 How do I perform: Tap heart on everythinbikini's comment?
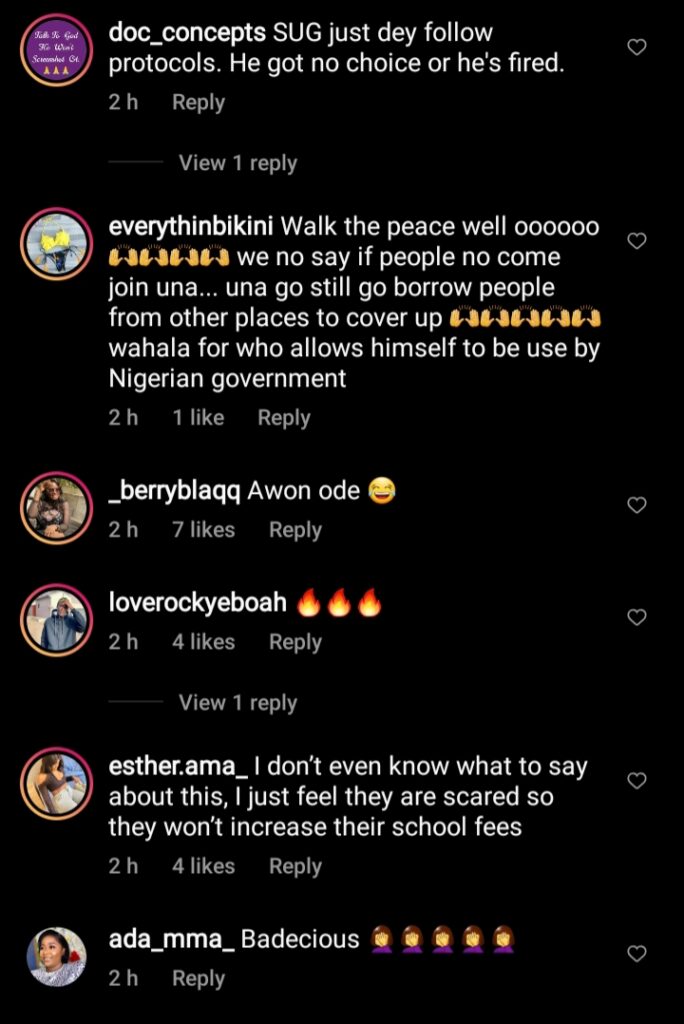(636, 241)
